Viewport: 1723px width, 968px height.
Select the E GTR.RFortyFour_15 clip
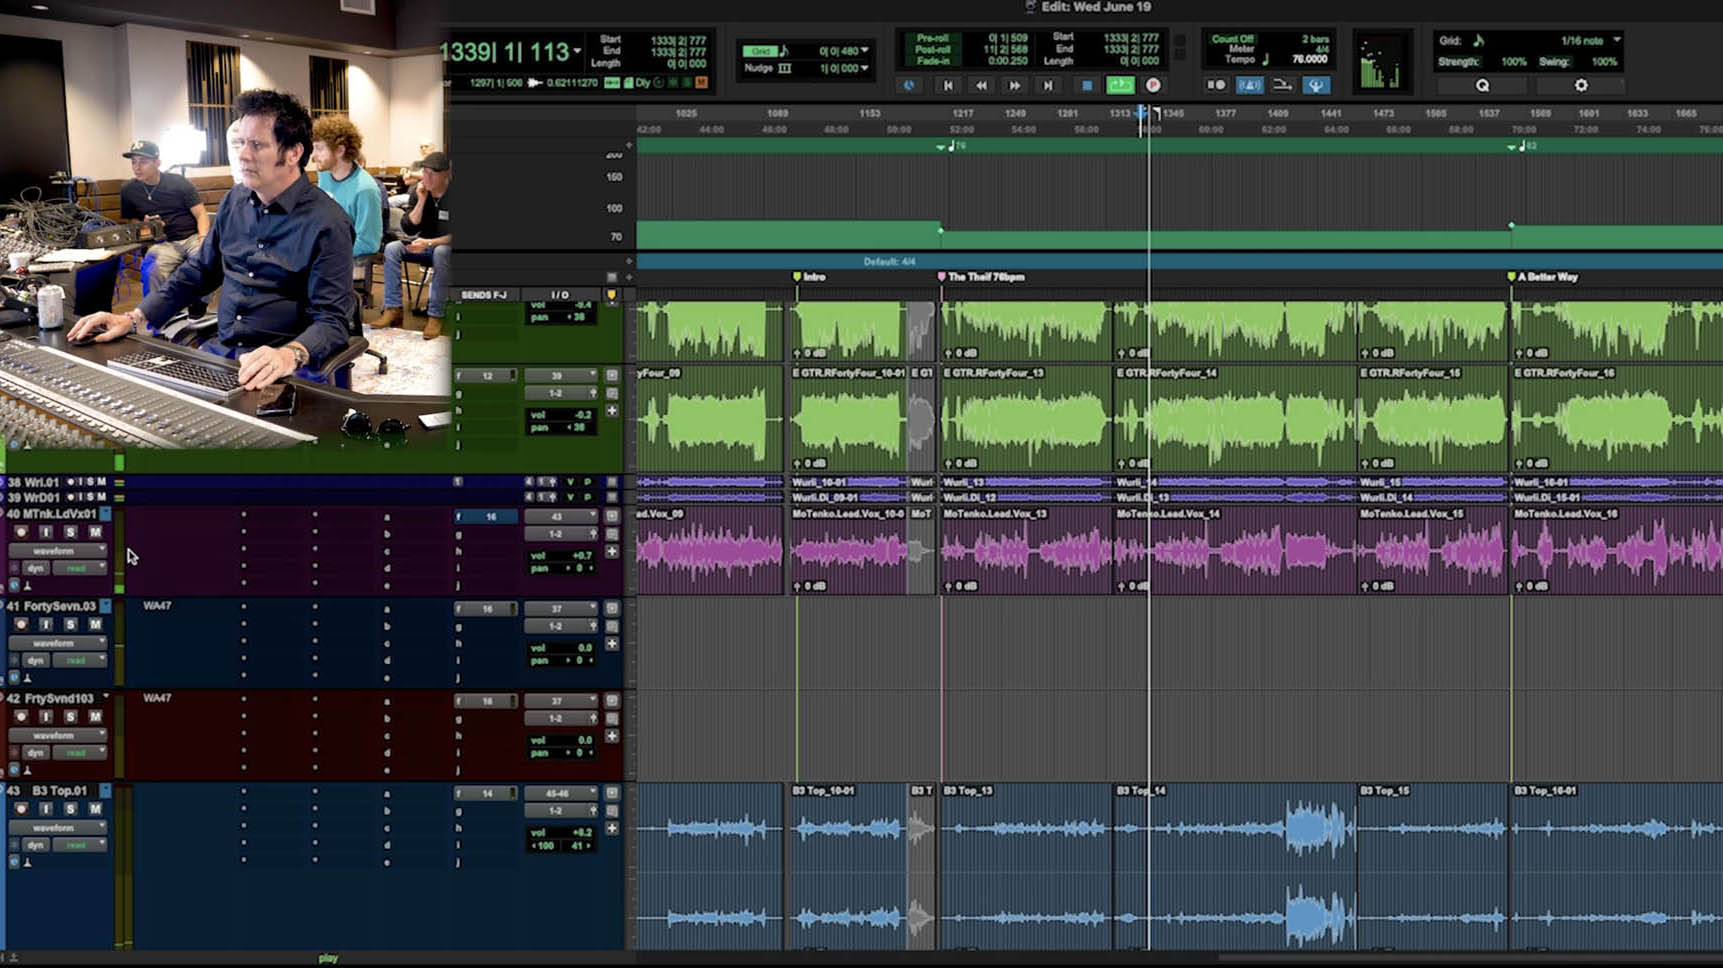click(1431, 417)
